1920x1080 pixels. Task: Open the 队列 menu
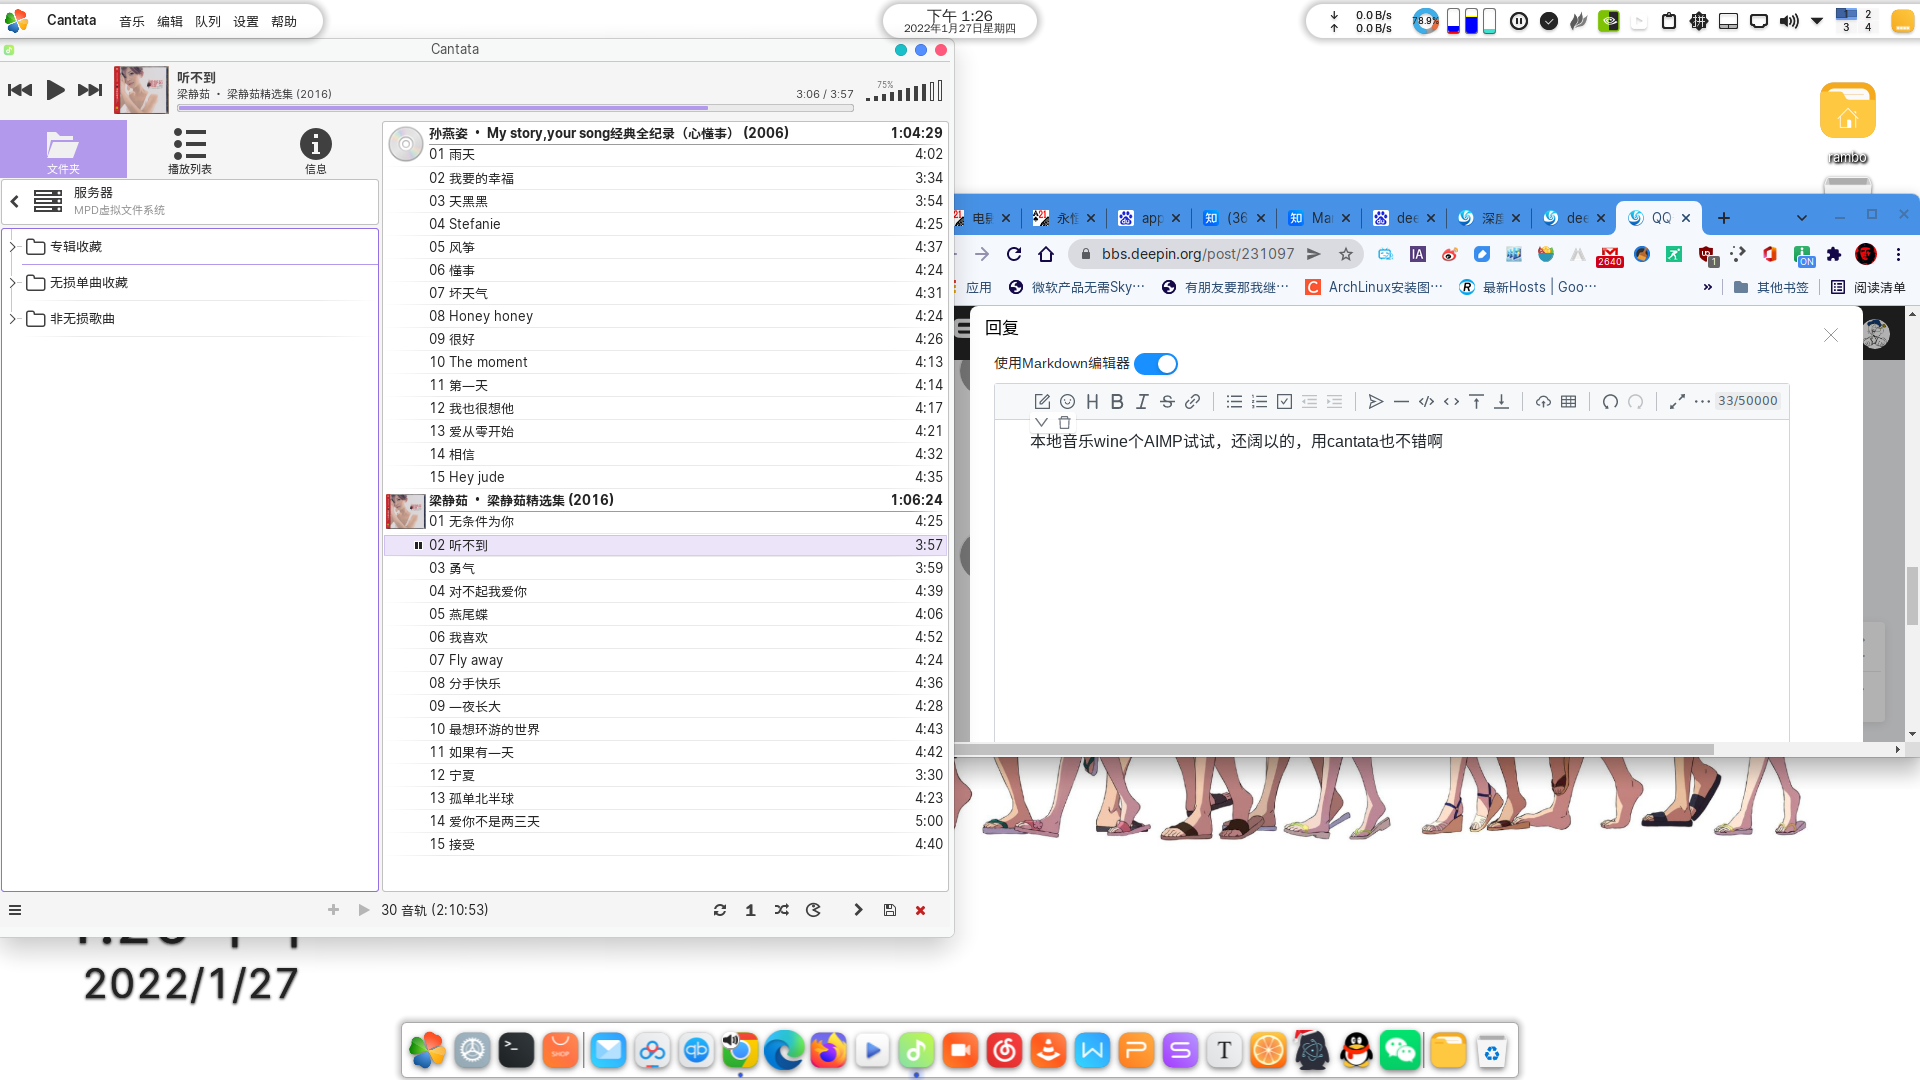tap(207, 21)
